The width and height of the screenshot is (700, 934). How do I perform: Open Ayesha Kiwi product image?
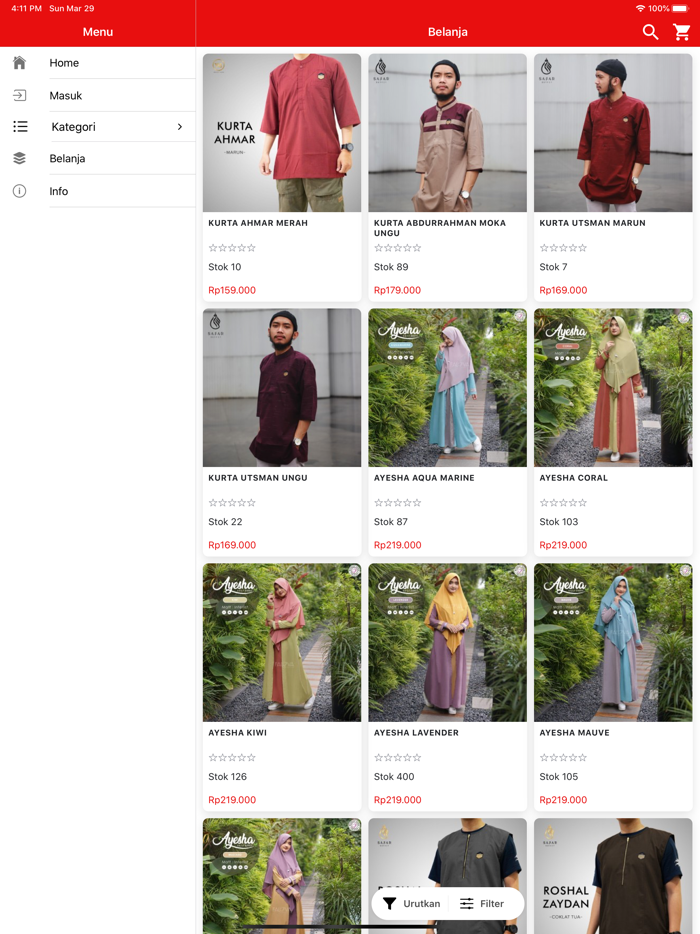(x=282, y=643)
